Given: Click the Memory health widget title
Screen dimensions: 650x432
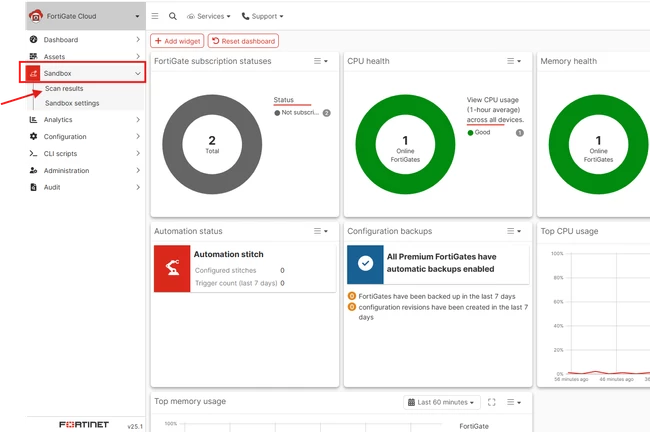Looking at the screenshot, I should [x=568, y=61].
